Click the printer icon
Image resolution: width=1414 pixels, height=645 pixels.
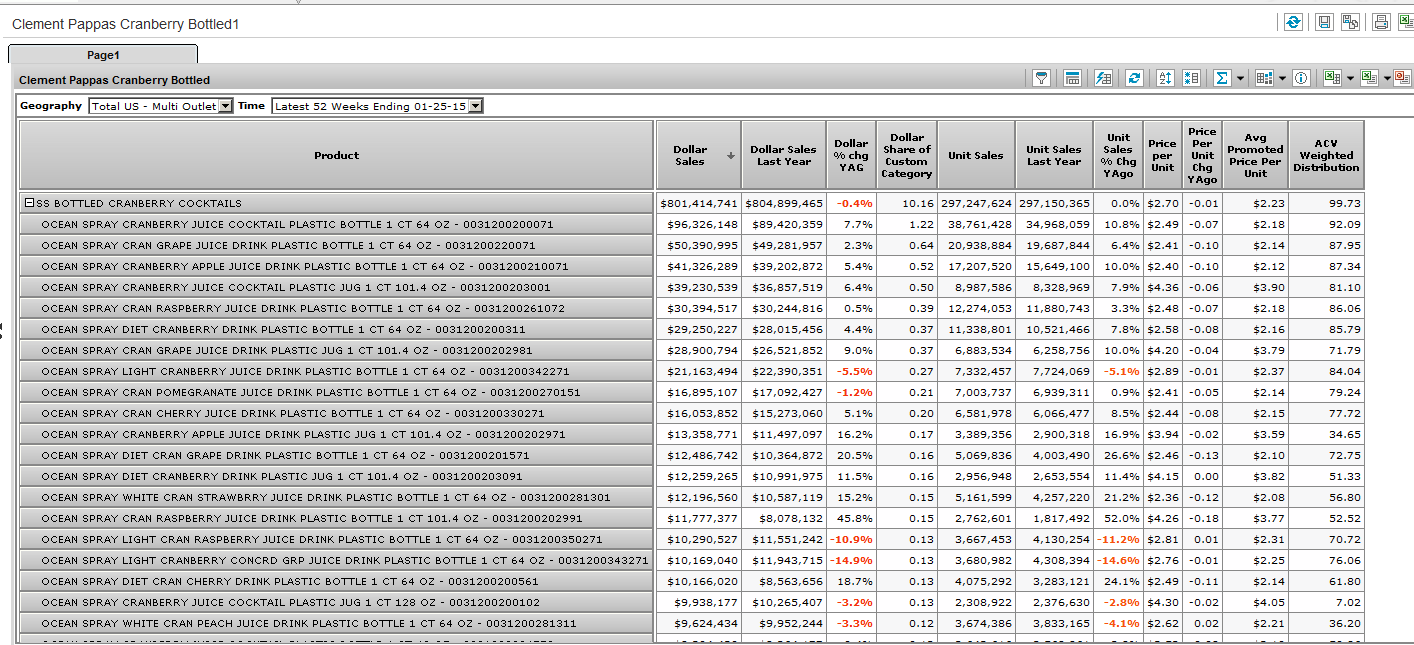1381,22
